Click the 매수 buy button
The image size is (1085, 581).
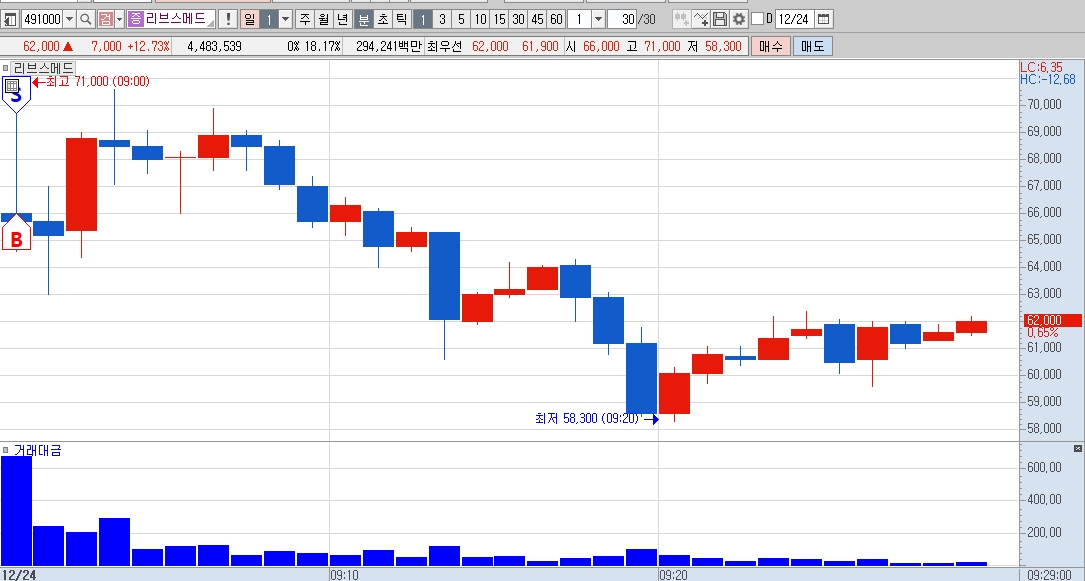770,46
